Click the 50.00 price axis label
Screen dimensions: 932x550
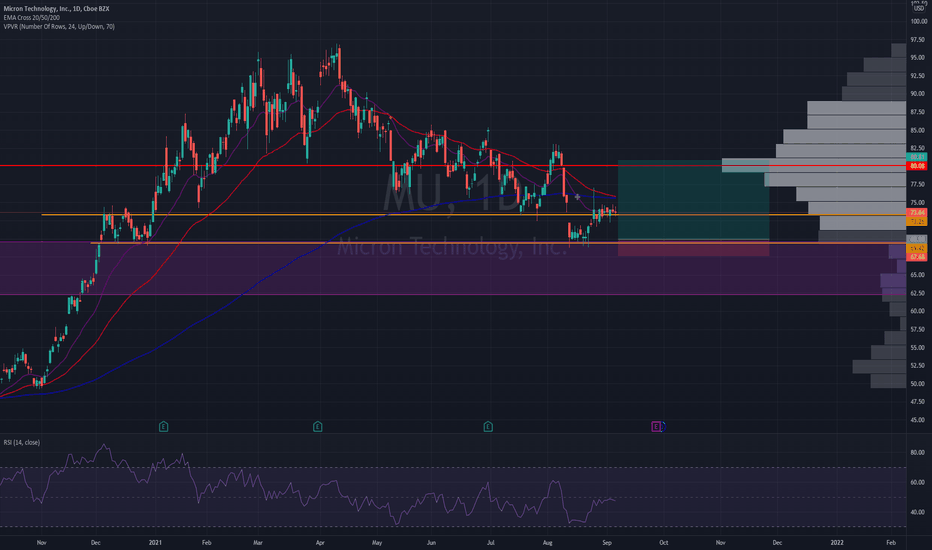(917, 384)
